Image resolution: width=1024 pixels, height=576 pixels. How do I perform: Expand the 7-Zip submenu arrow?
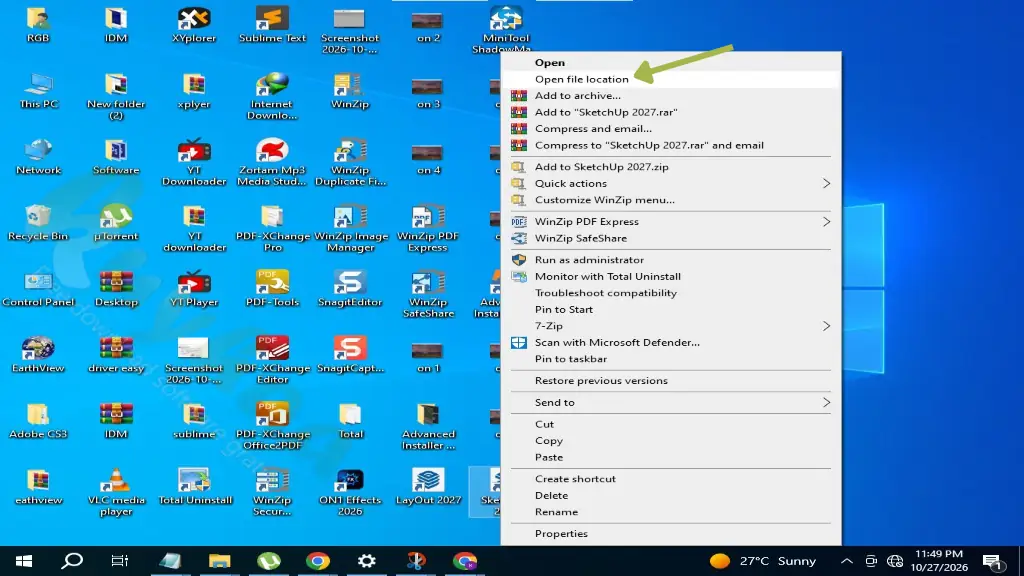(826, 326)
